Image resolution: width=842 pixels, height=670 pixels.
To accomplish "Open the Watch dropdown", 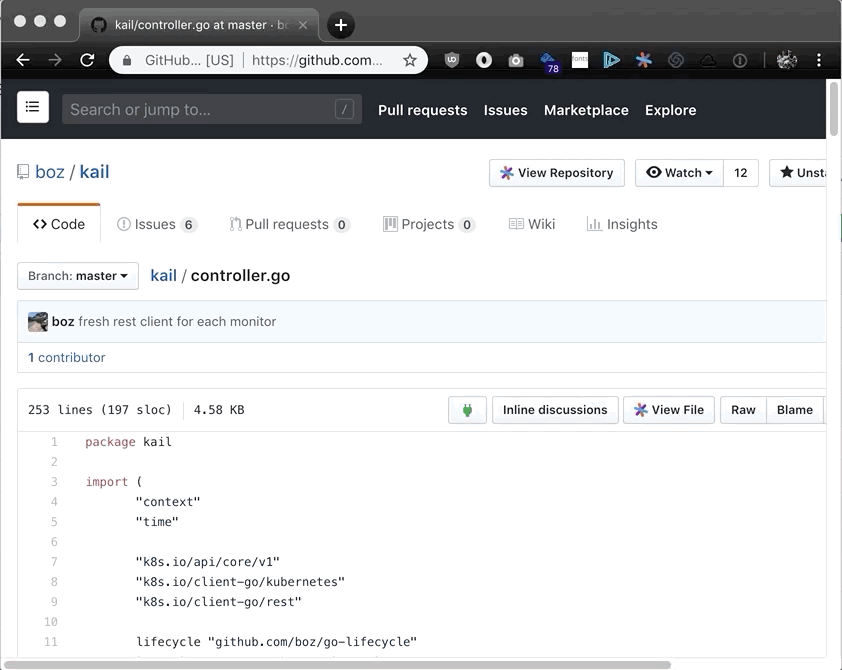I will tap(679, 173).
